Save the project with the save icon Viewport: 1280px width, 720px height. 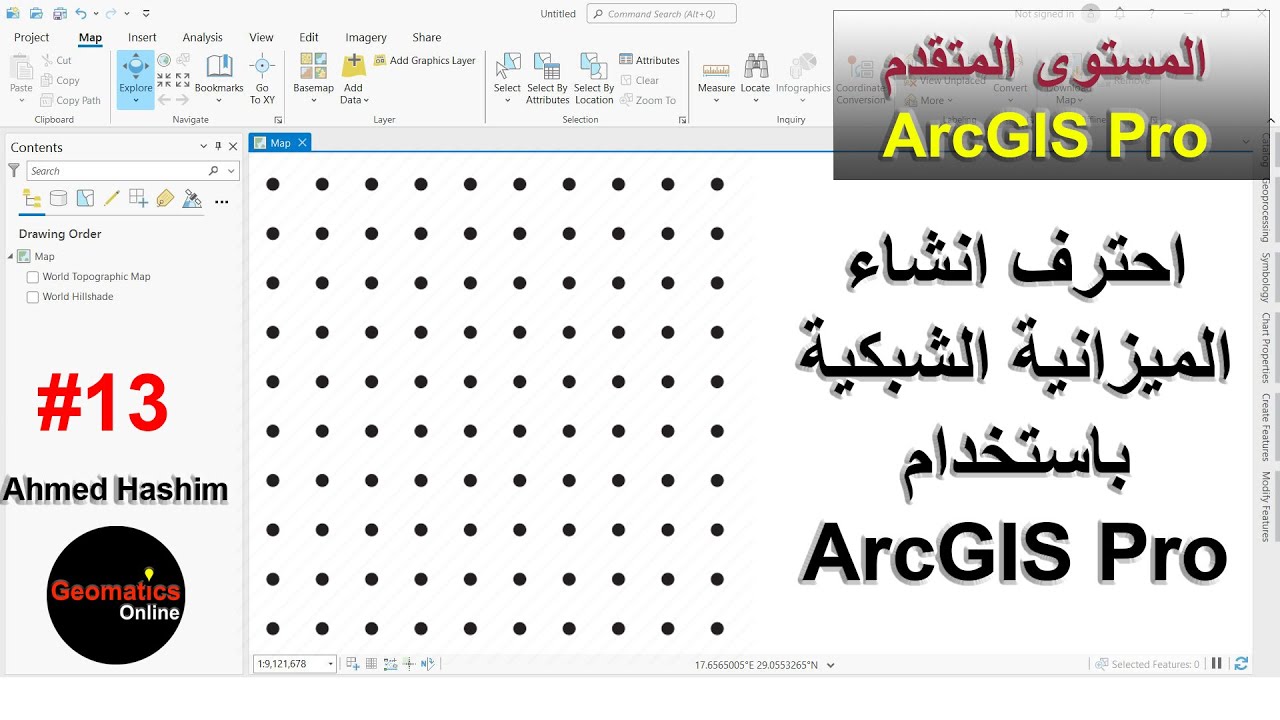coord(60,14)
